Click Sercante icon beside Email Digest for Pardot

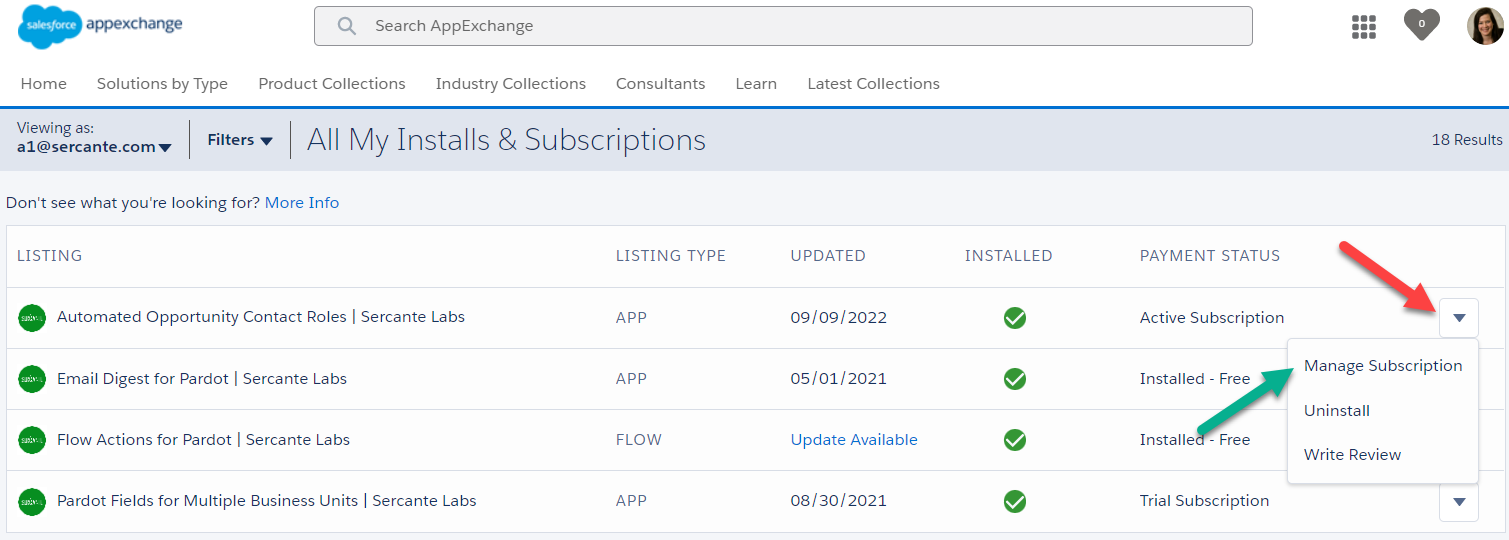[32, 379]
